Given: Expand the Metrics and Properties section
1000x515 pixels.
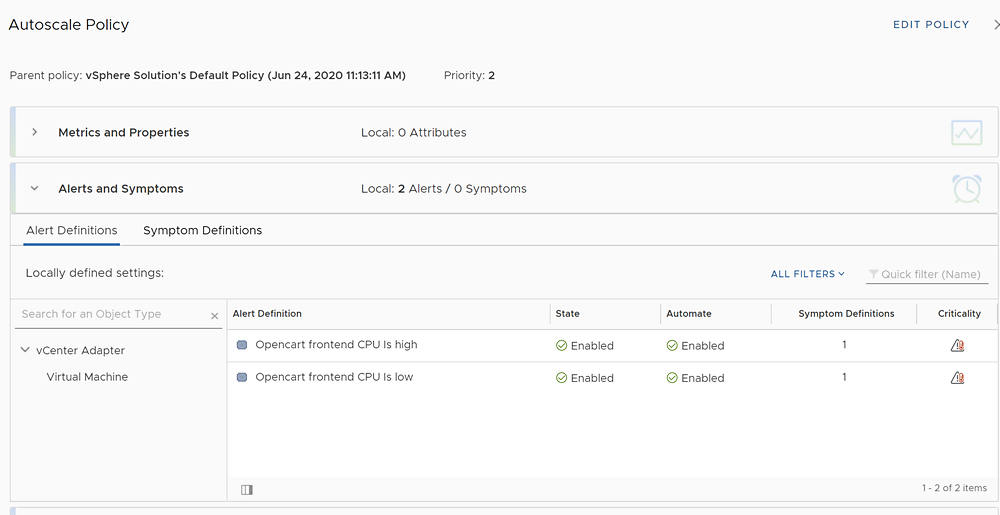Looking at the screenshot, I should click(34, 132).
